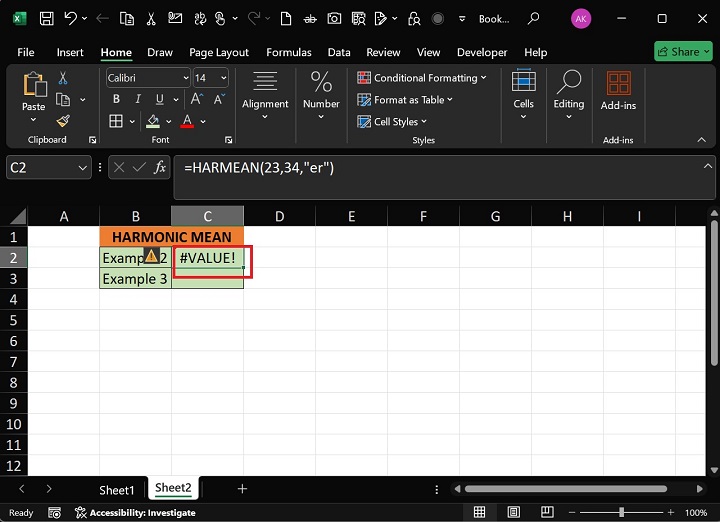Image resolution: width=720 pixels, height=522 pixels.
Task: Toggle Italic formatting
Action: 138,99
